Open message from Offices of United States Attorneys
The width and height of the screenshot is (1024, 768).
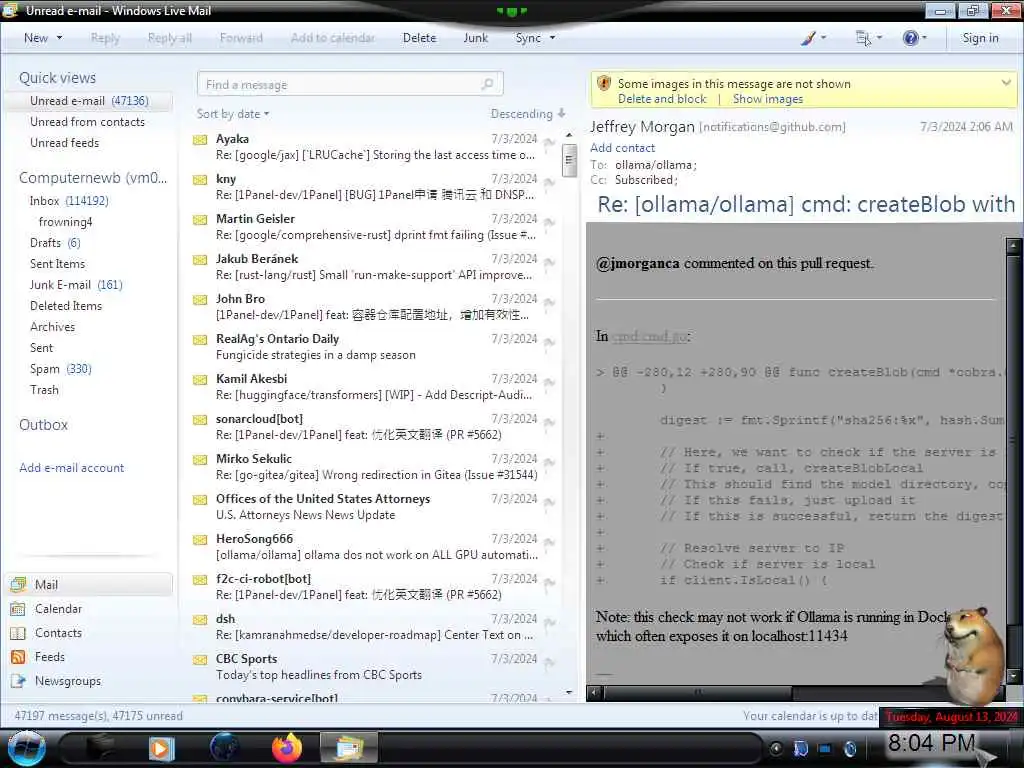(x=374, y=507)
